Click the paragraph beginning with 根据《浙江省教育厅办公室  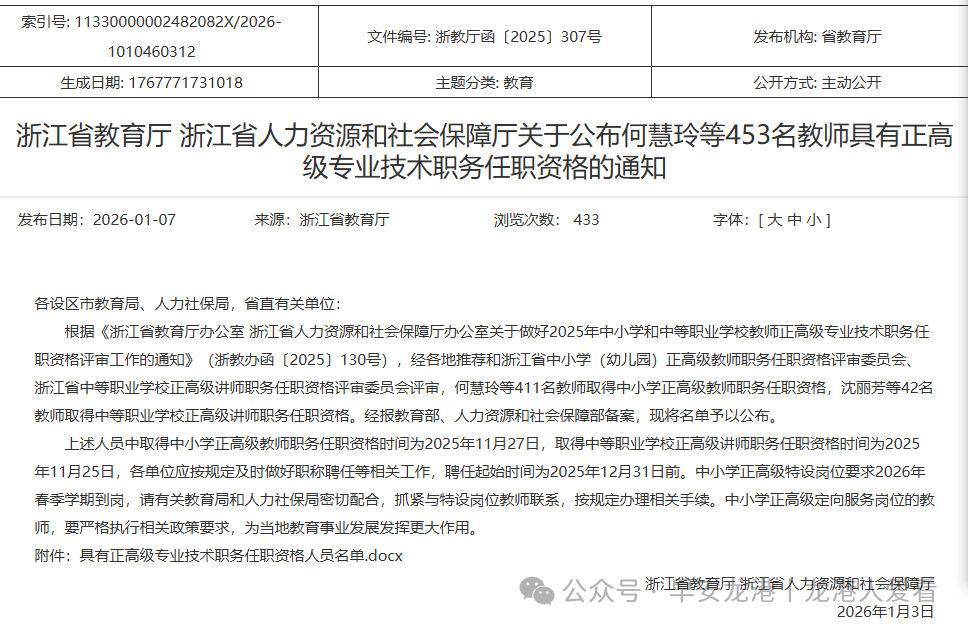484,373
